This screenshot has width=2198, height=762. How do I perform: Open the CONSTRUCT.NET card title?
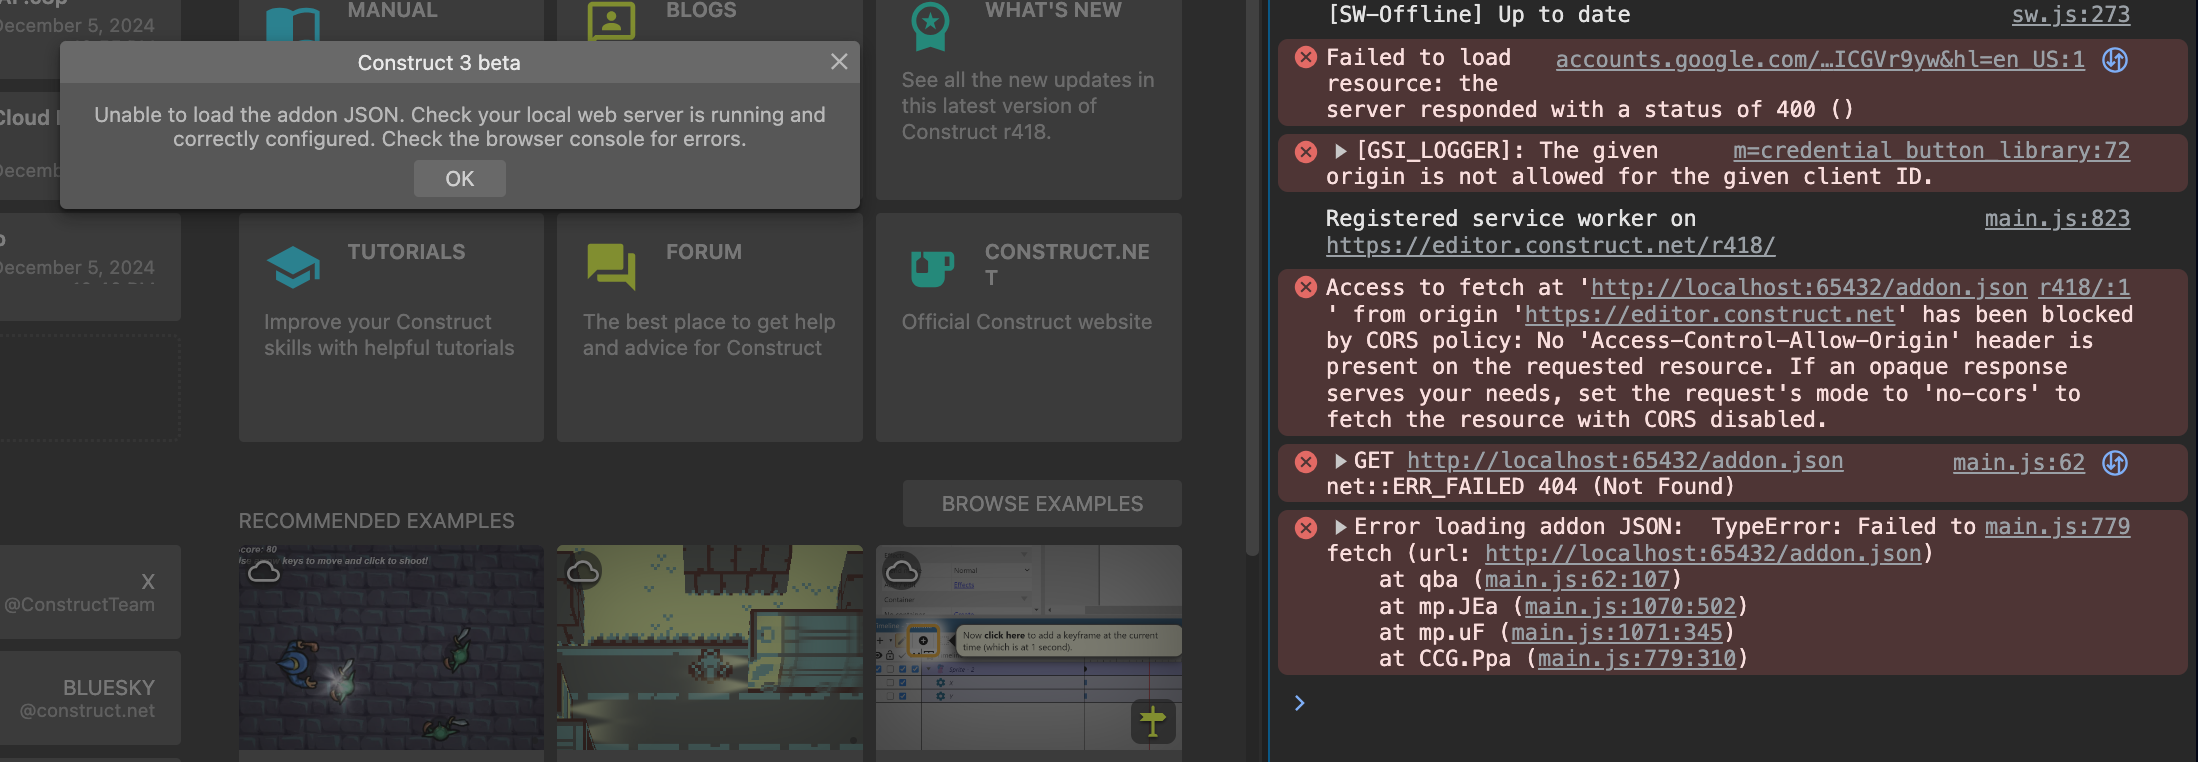tap(1067, 264)
